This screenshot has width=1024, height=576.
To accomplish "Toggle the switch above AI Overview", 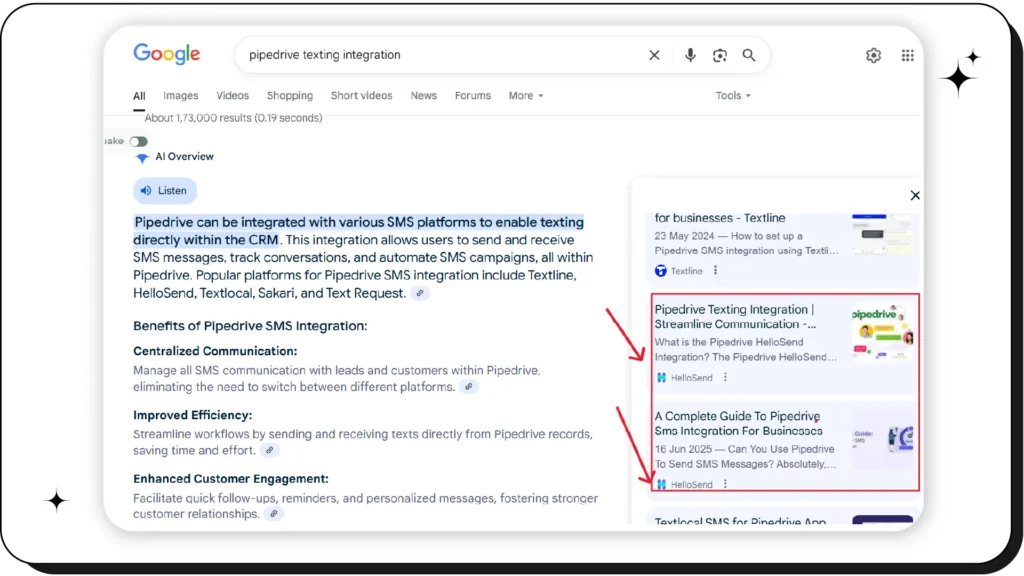I will [138, 141].
